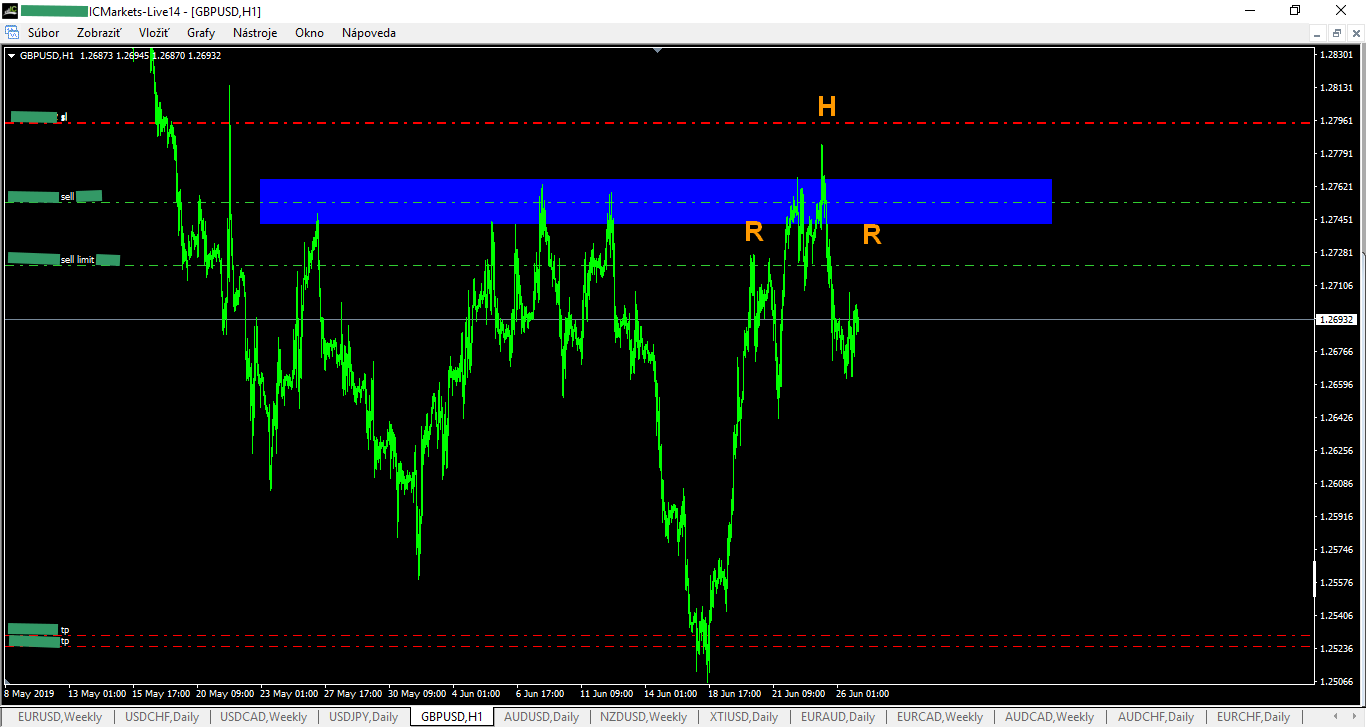The width and height of the screenshot is (1366, 728).
Task: Click the chart shift triangle marker at top
Action: 657,49
